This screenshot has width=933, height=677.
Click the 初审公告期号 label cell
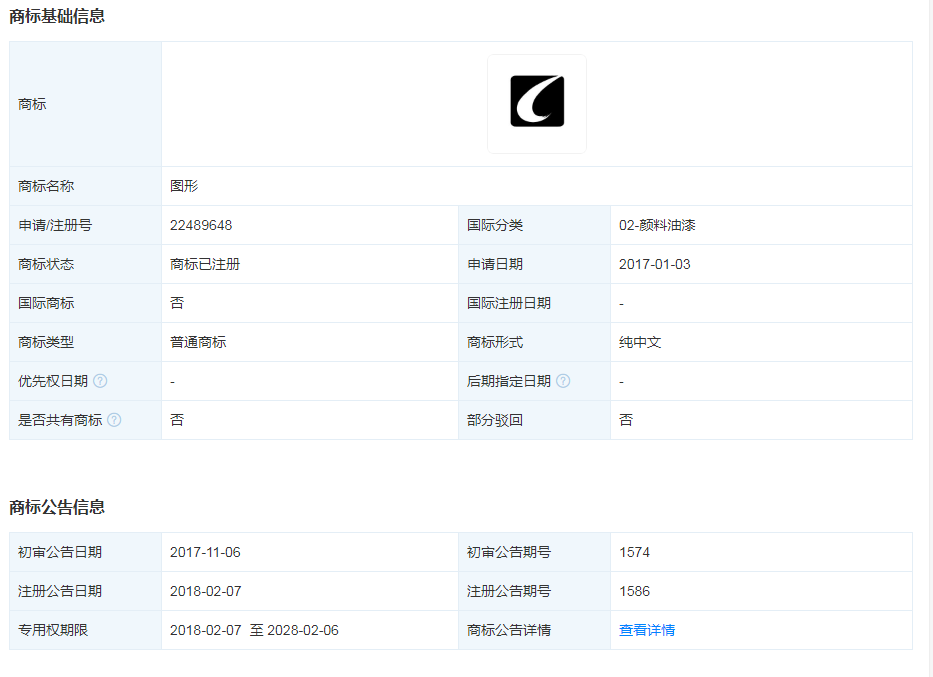coord(534,552)
